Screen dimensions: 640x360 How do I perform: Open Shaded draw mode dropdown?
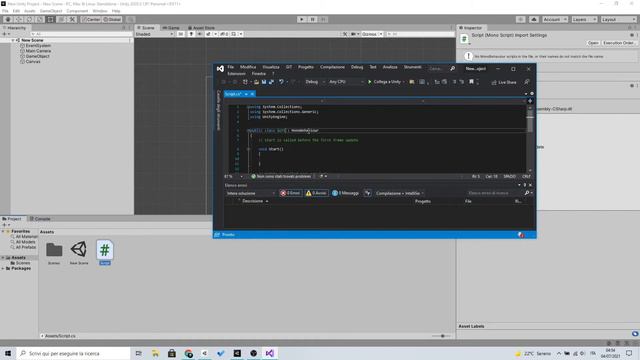(154, 34)
